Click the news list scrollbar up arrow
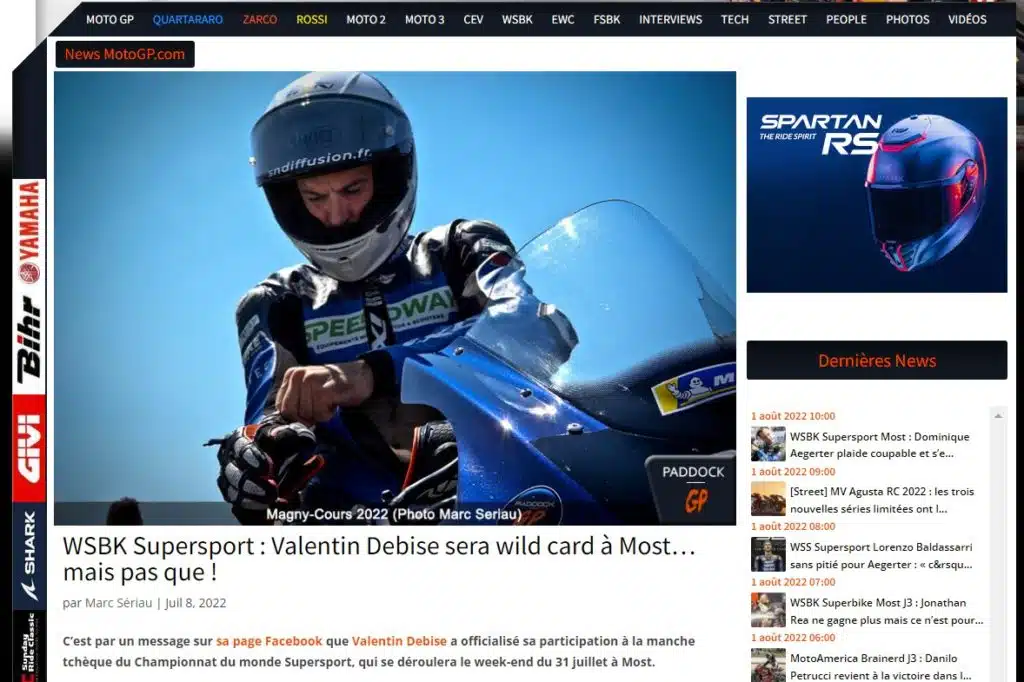The width and height of the screenshot is (1024, 682). pos(997,415)
